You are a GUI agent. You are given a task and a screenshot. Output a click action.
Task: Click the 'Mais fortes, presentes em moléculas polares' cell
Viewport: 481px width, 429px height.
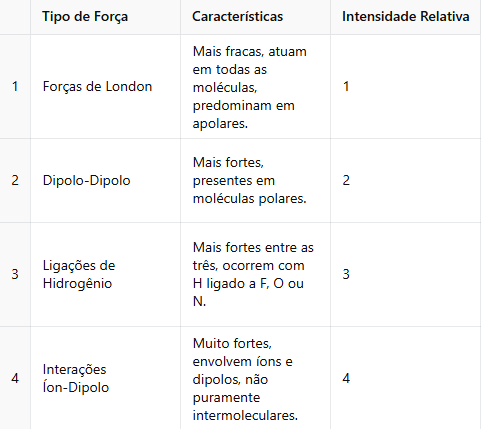[x=255, y=180]
